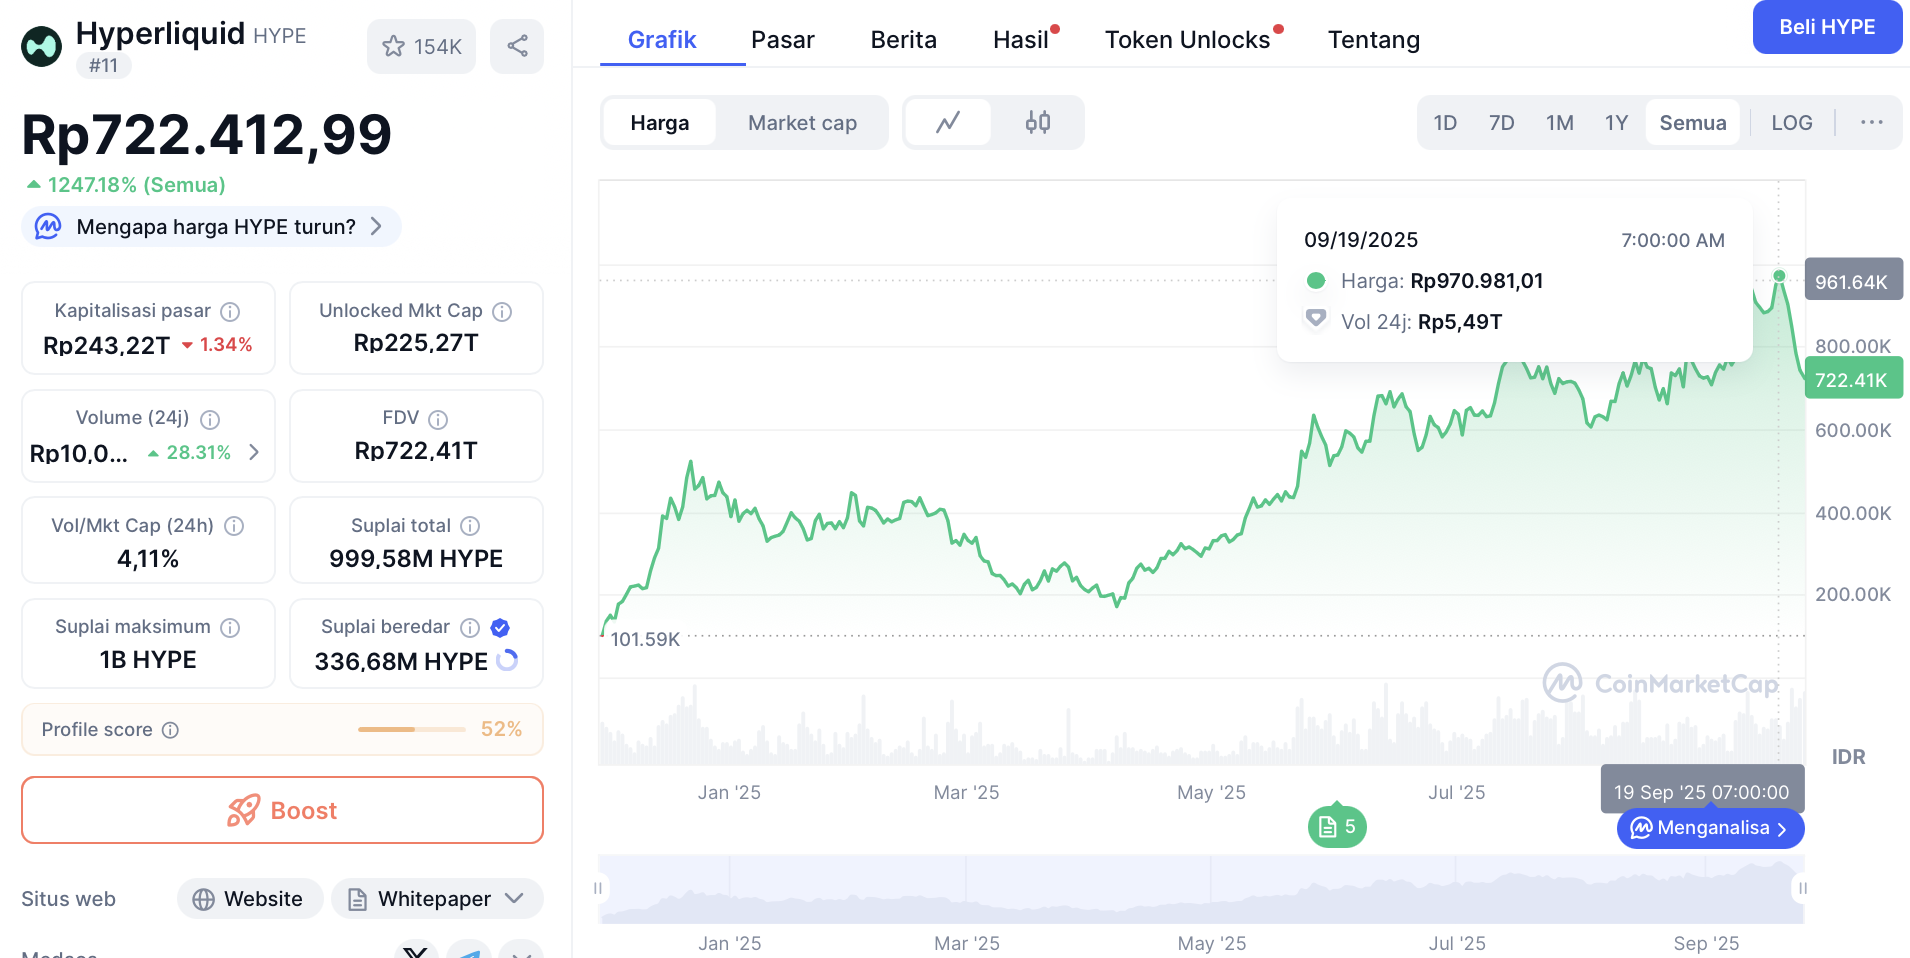Switch to candlestick chart icon

point(1038,122)
